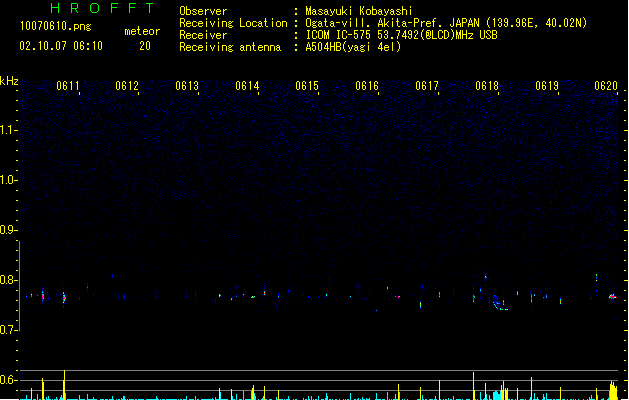
Task: Click the HROFFT title text
Action: point(102,8)
